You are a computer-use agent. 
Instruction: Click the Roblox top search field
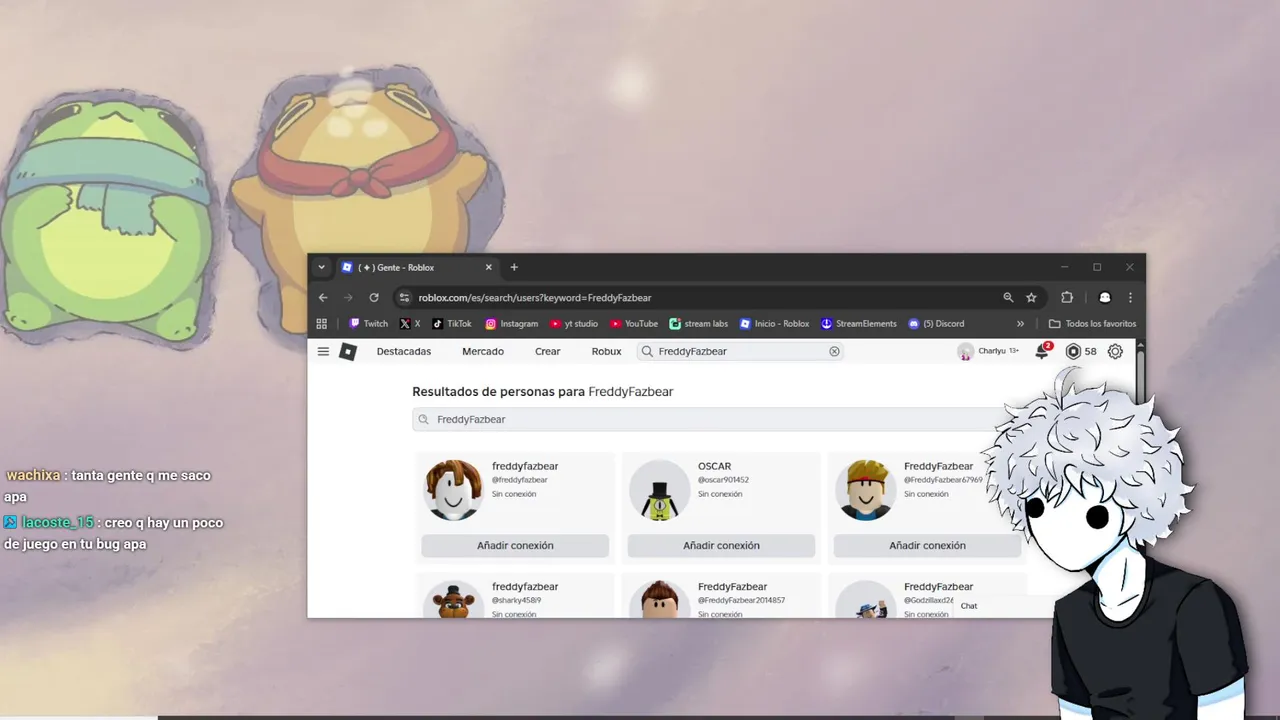point(740,351)
